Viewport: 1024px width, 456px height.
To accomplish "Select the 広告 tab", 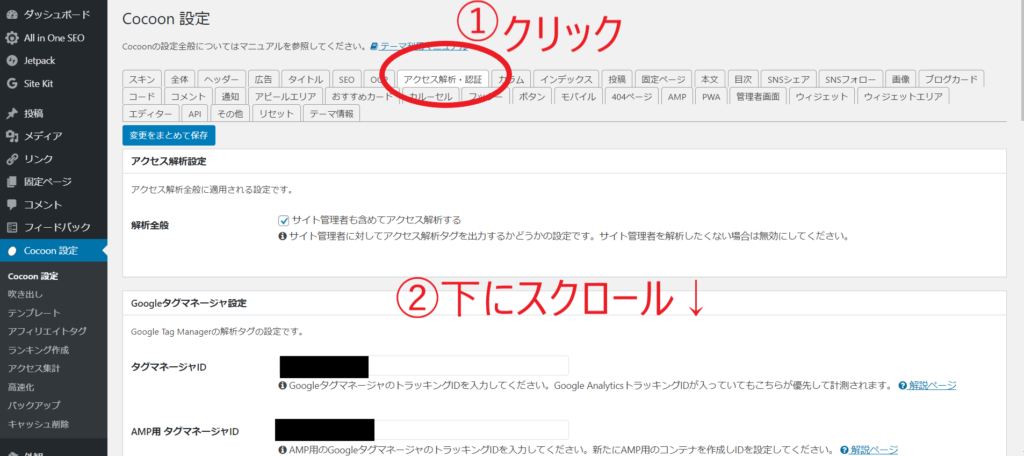I will tap(264, 79).
